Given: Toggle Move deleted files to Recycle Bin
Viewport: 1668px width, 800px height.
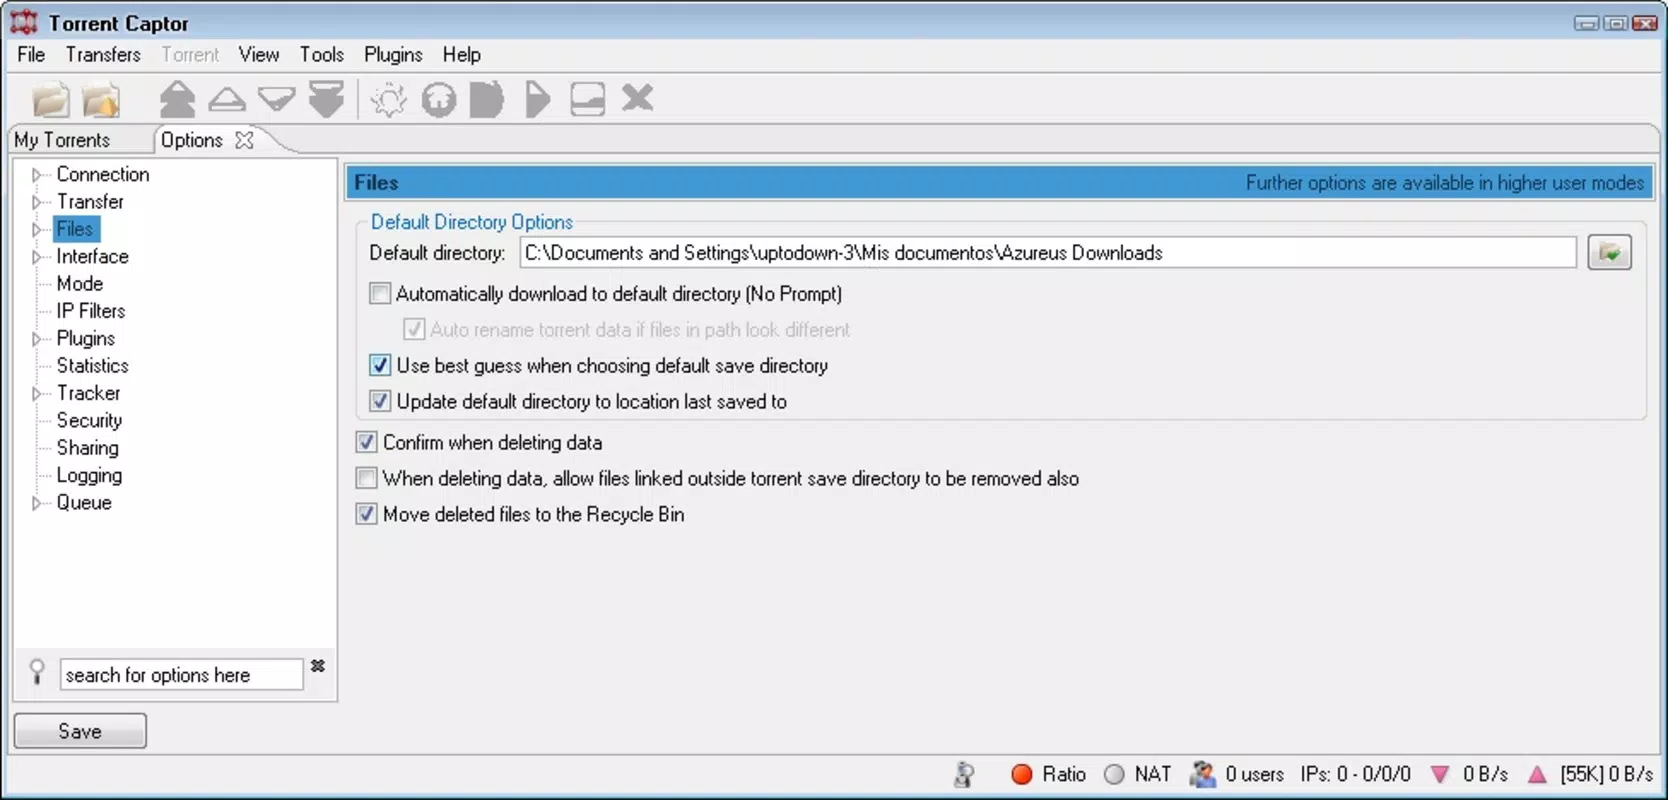Looking at the screenshot, I should (367, 515).
